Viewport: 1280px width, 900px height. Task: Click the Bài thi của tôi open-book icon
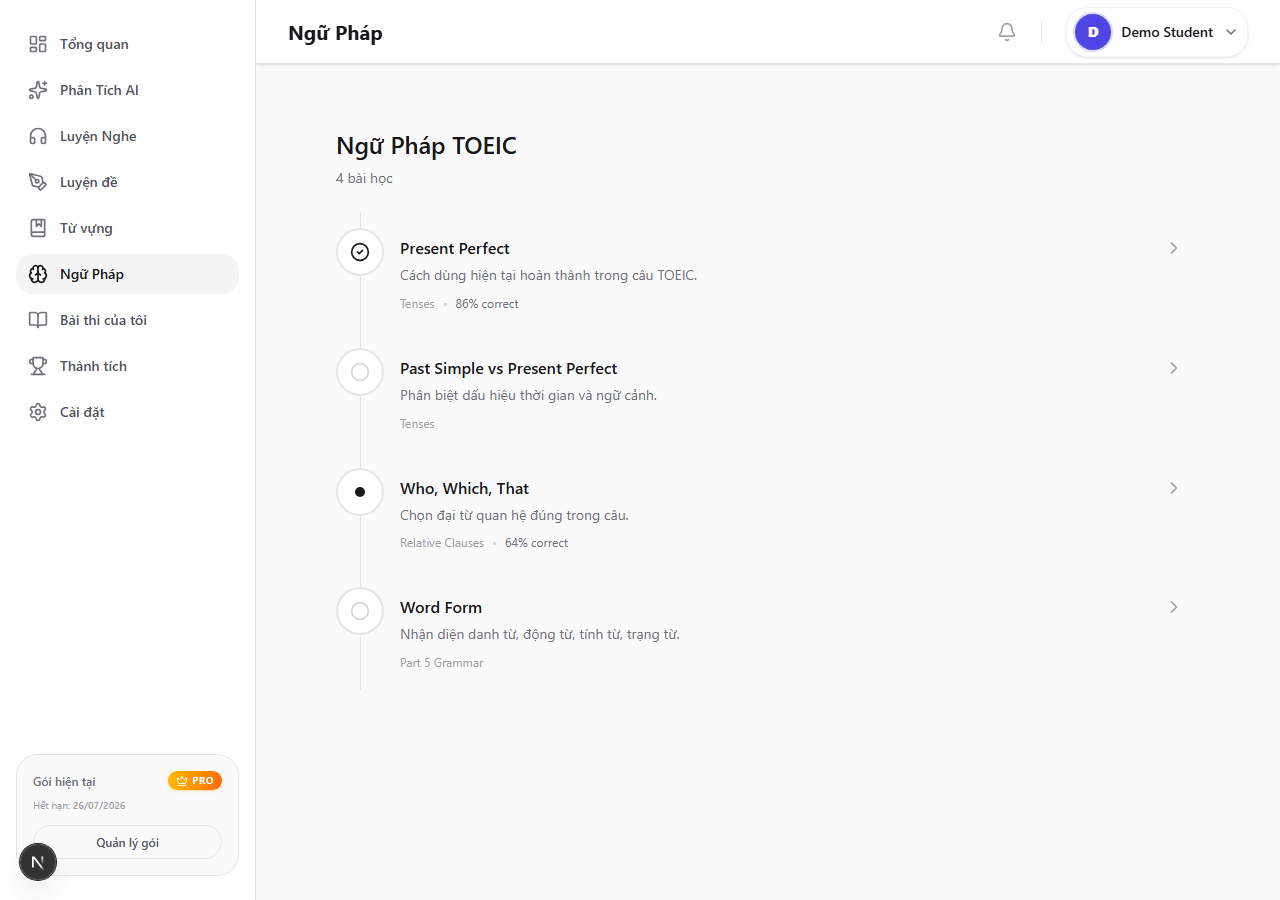[x=38, y=320]
